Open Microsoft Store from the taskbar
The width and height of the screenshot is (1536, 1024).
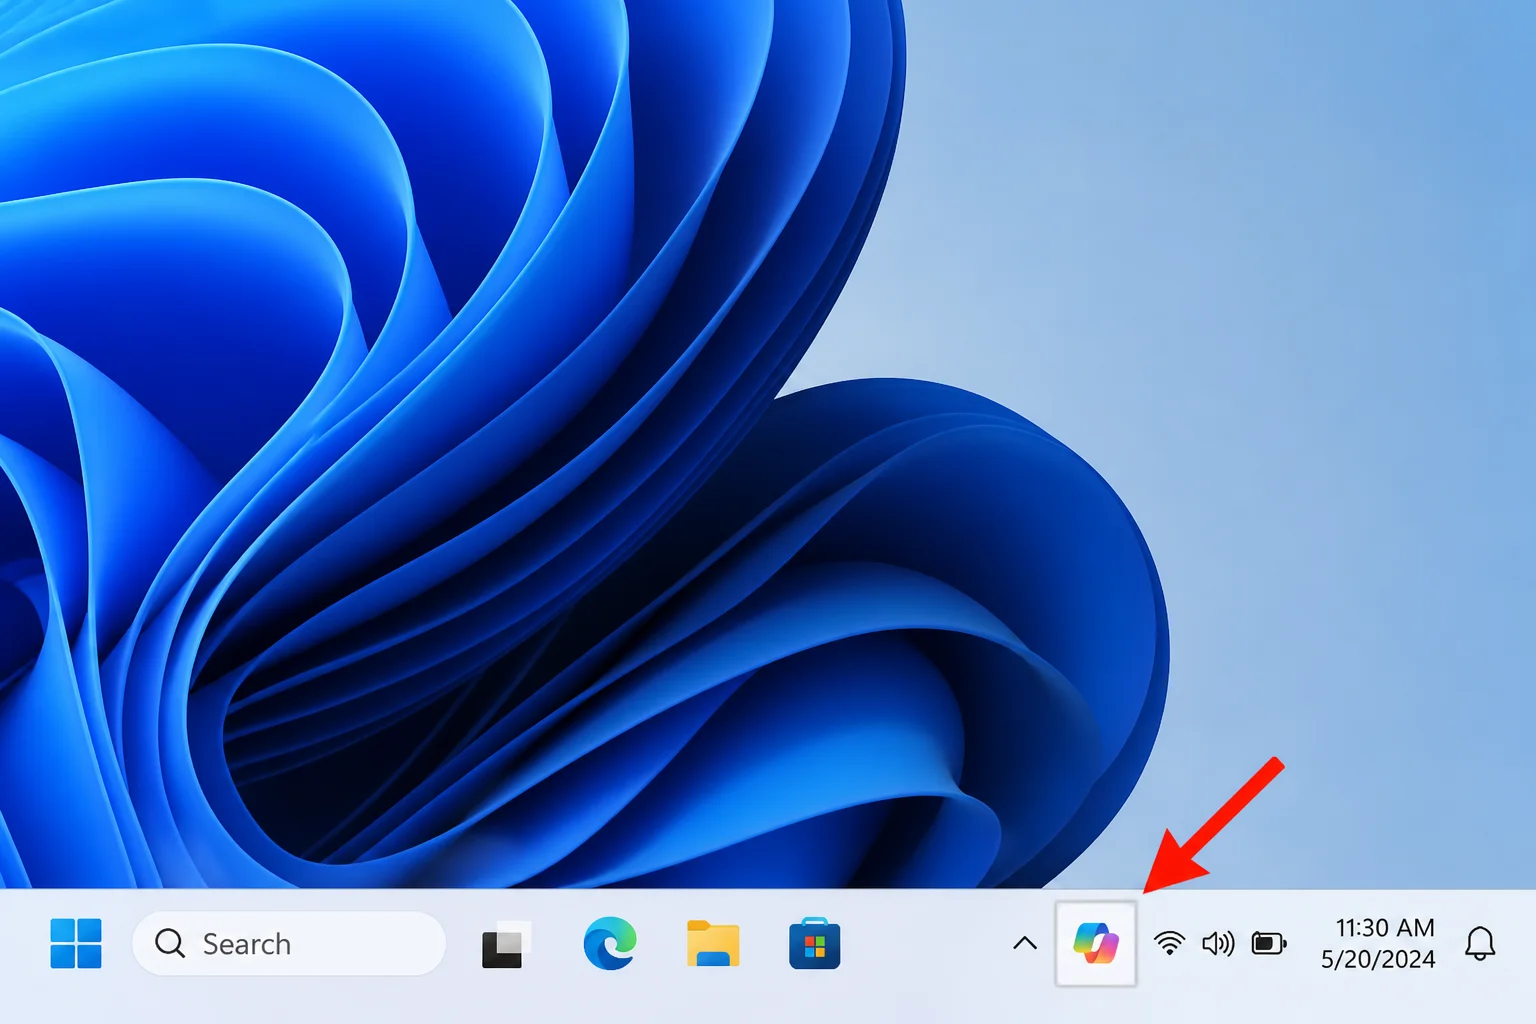tap(815, 944)
